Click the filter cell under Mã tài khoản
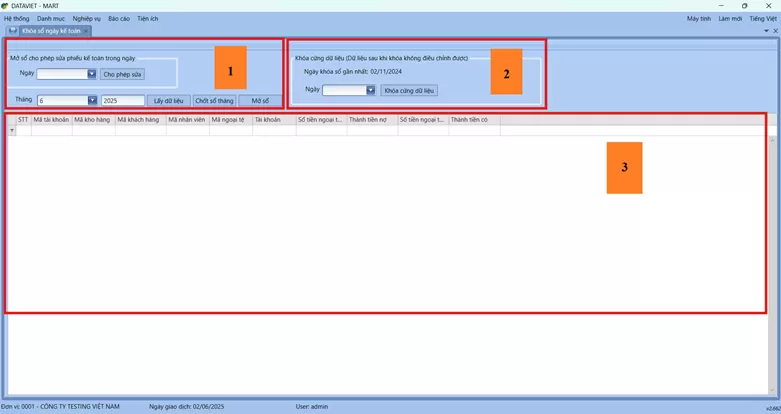This screenshot has width=781, height=414. [51, 131]
